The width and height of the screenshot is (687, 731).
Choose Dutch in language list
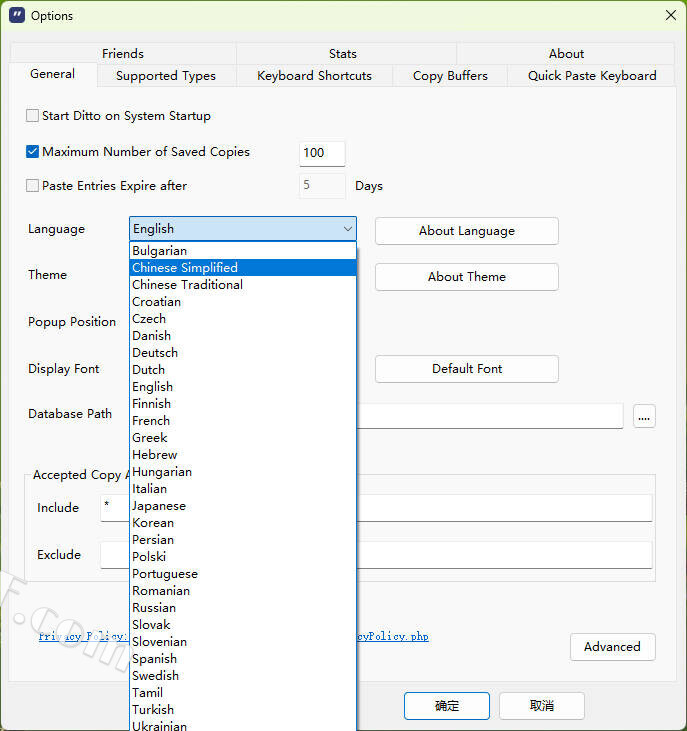click(x=243, y=370)
